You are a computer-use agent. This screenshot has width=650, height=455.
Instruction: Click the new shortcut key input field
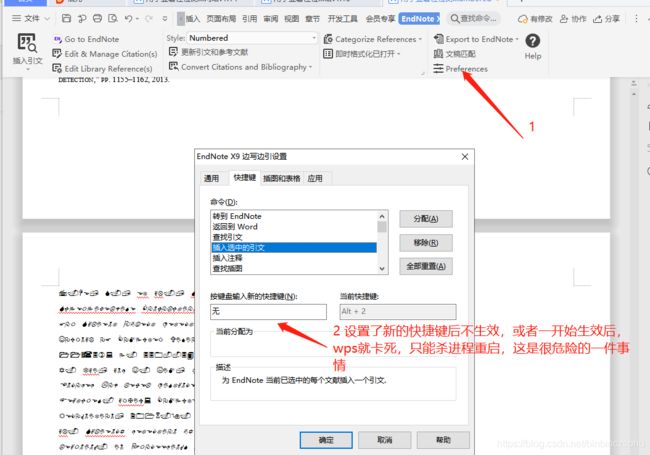(268, 312)
